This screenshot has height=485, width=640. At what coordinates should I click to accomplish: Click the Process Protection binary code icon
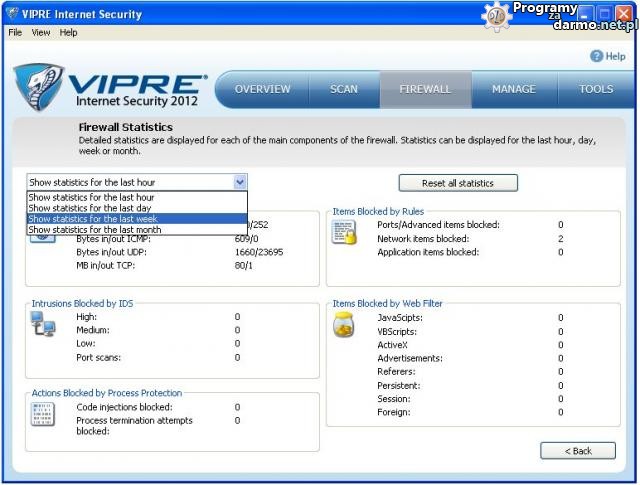coord(43,414)
